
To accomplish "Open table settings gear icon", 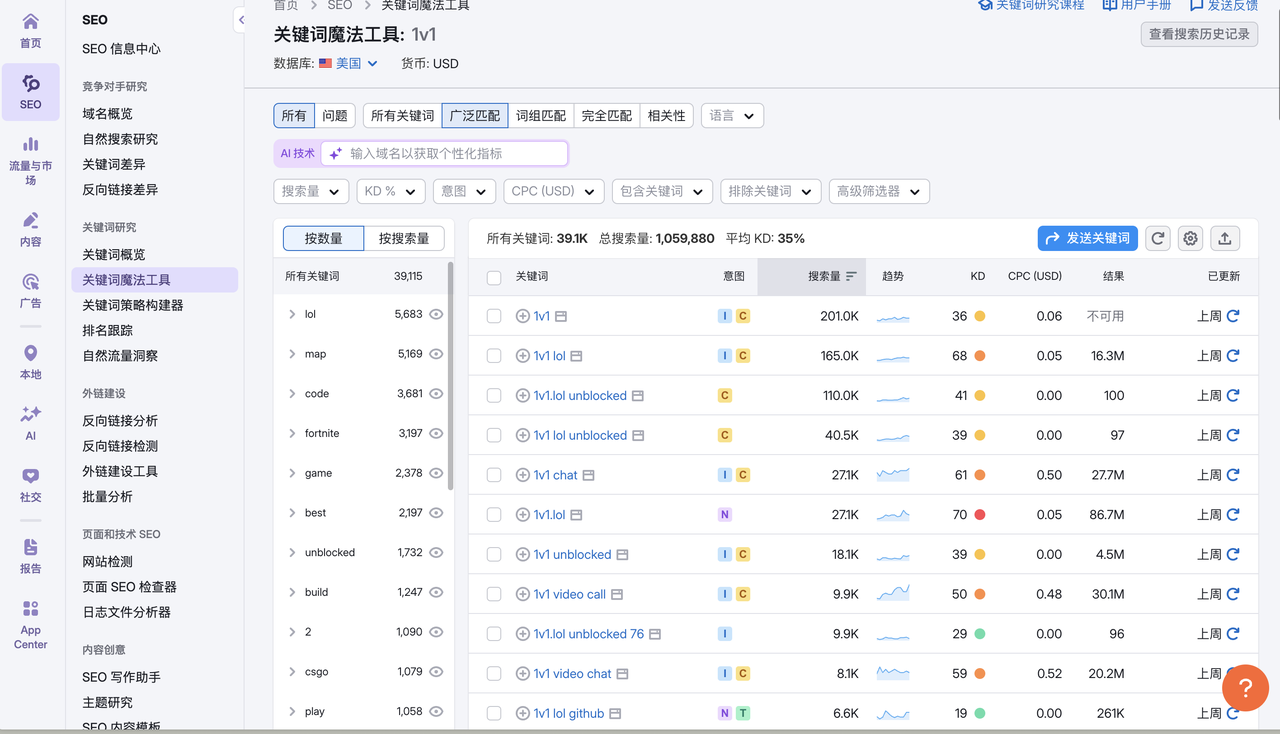I will tap(1190, 238).
